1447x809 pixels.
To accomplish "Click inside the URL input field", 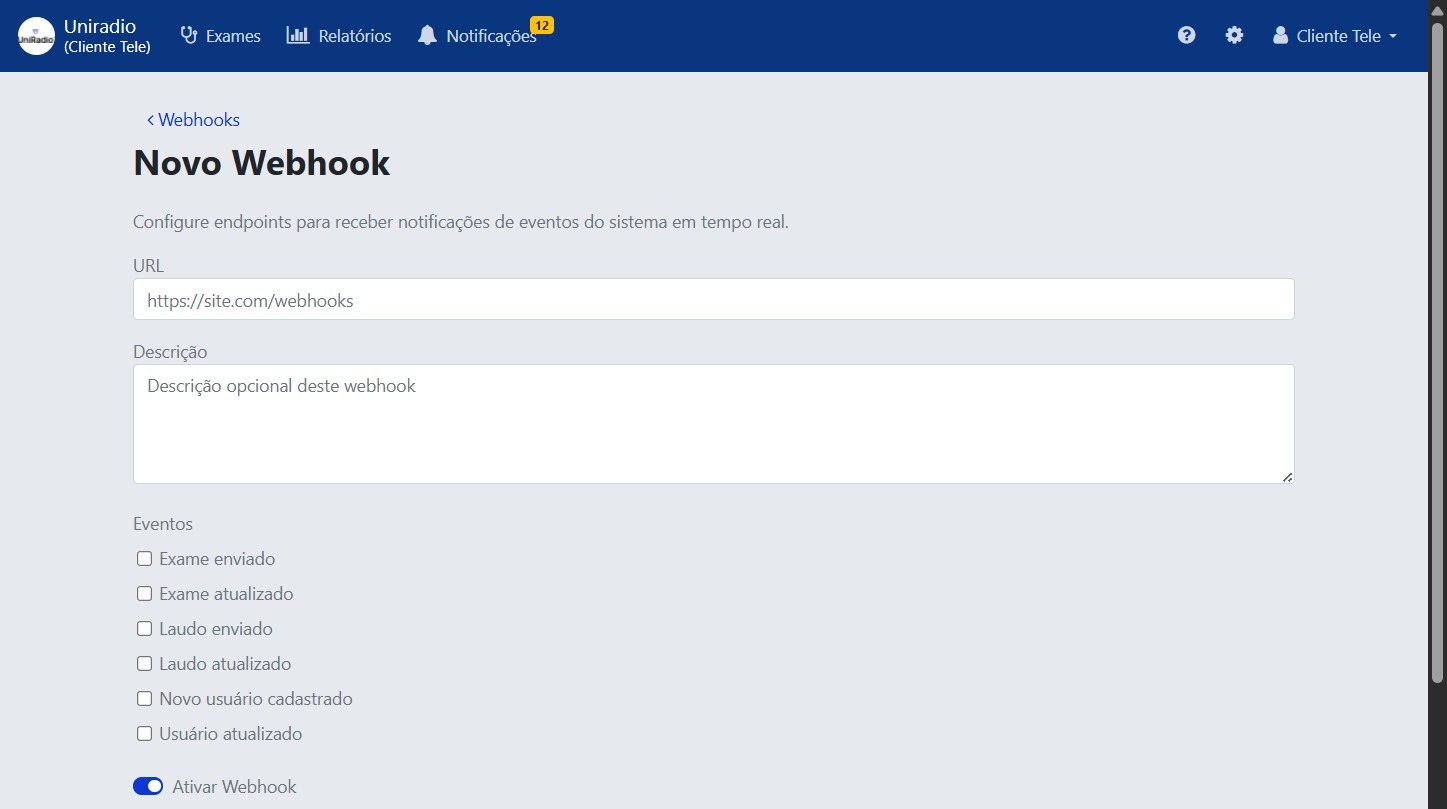I will 712,299.
